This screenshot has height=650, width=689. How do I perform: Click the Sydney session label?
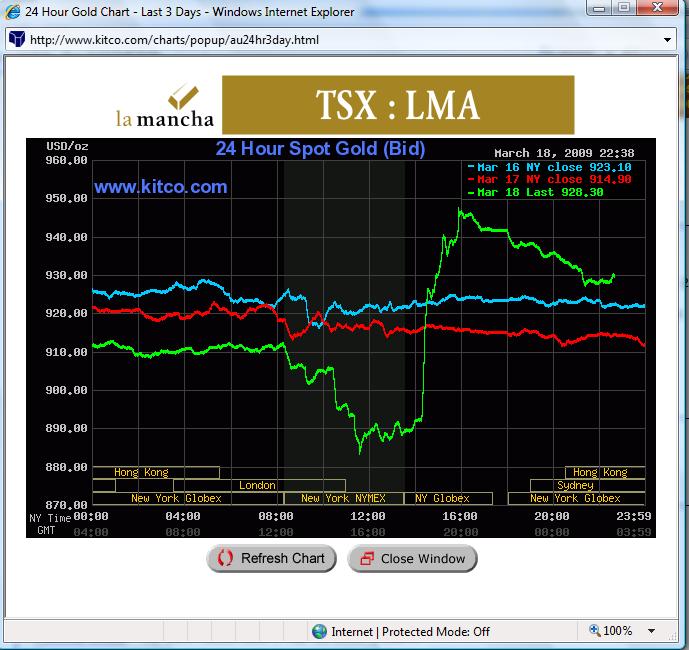pyautogui.click(x=575, y=485)
